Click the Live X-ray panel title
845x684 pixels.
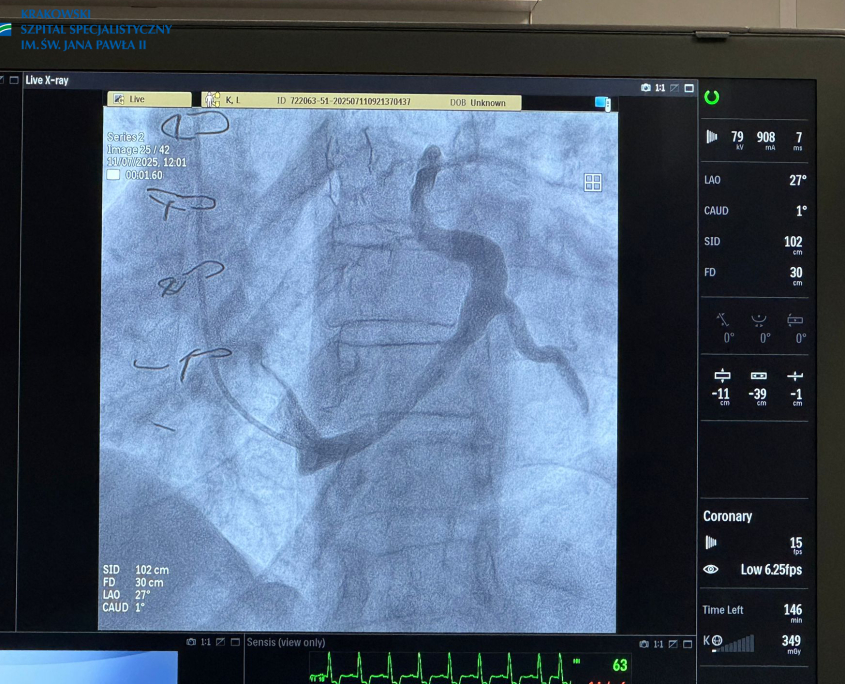tap(47, 80)
